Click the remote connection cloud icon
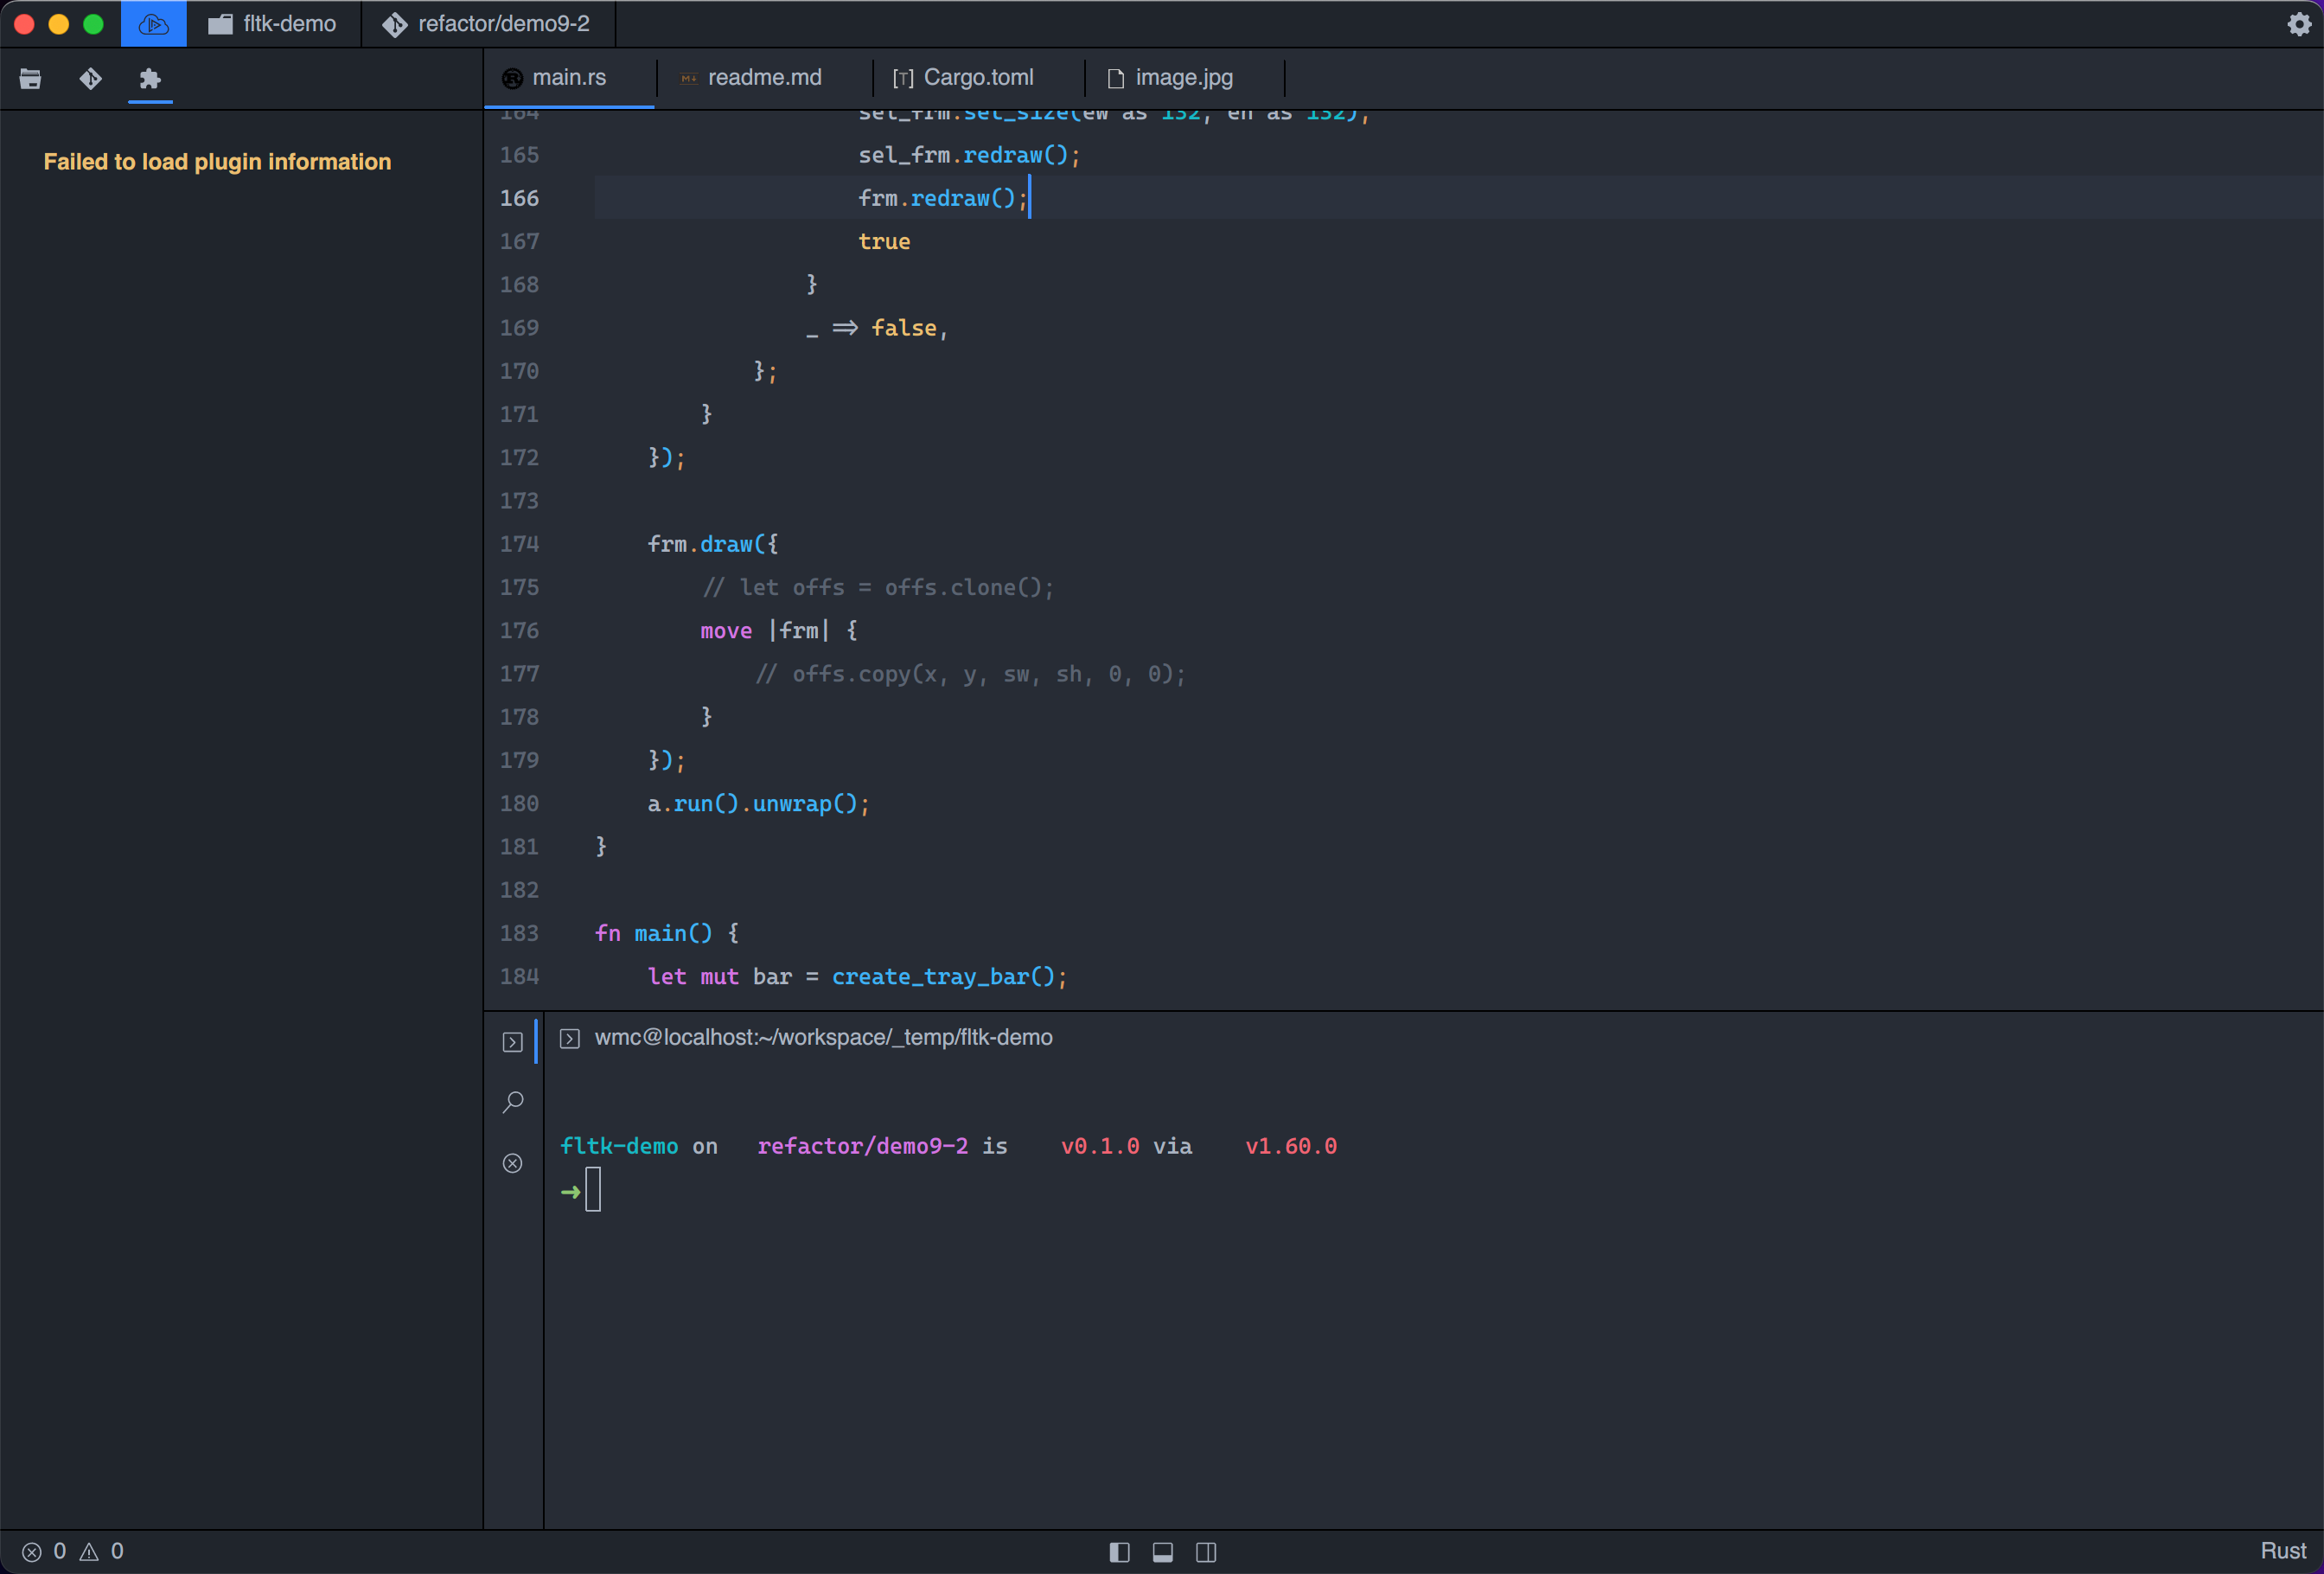 [153, 24]
